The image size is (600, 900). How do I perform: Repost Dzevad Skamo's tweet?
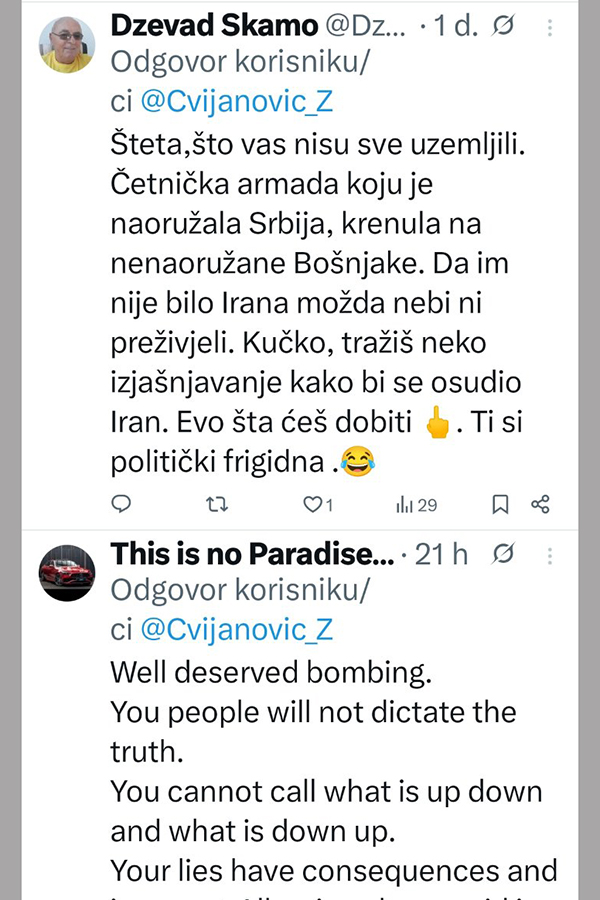[x=216, y=505]
